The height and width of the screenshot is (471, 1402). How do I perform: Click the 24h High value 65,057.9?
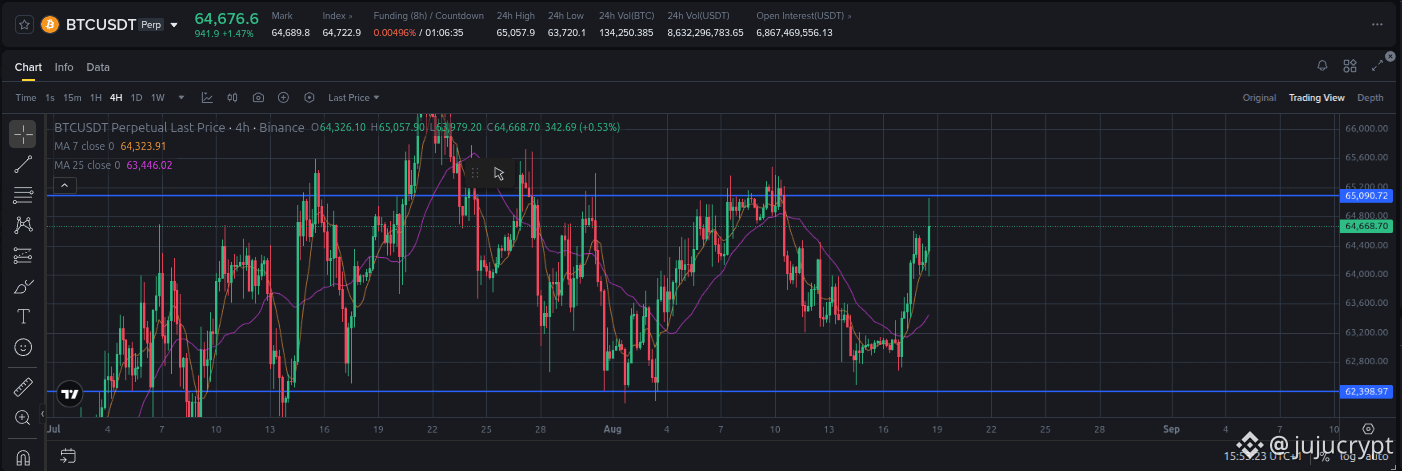[516, 33]
